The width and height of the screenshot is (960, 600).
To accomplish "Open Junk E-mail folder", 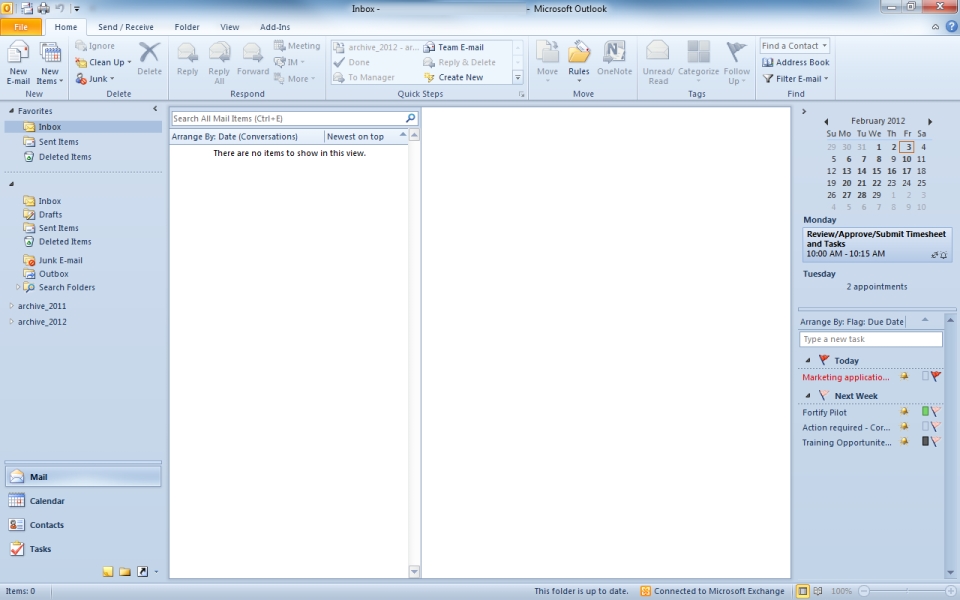I will coord(60,260).
